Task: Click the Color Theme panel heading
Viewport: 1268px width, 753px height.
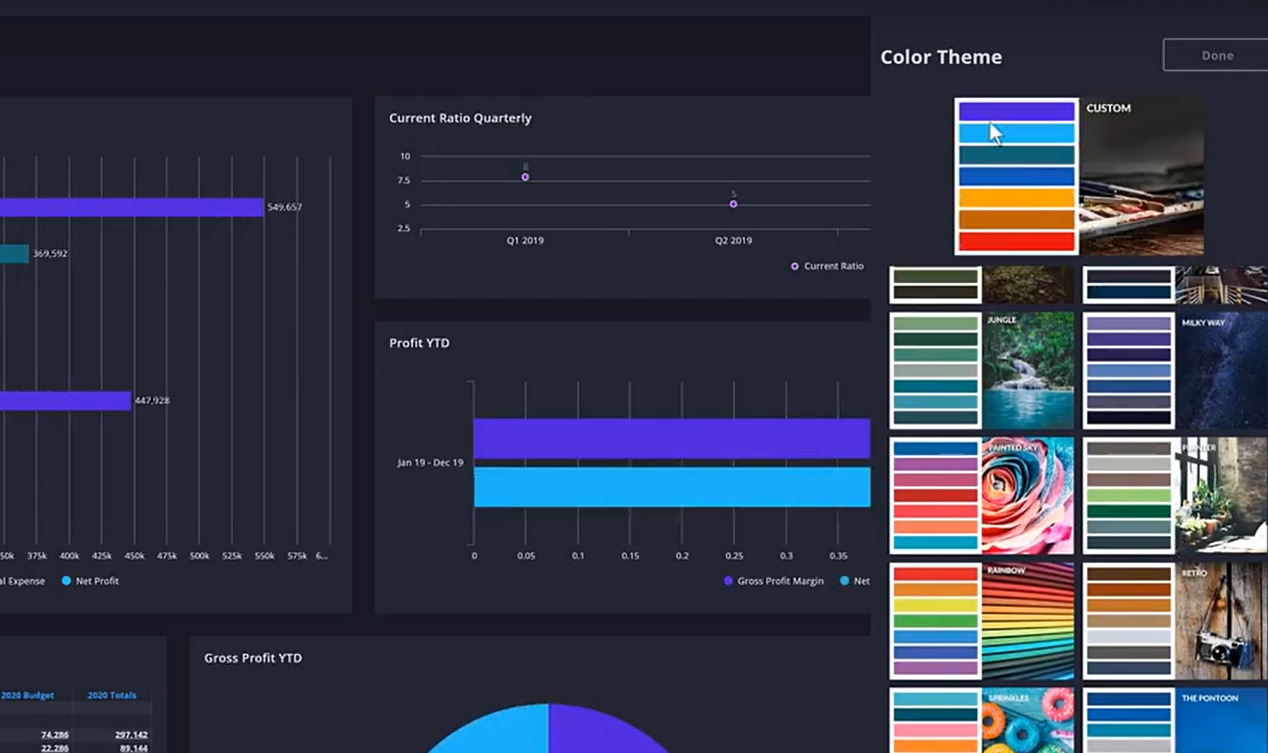Action: 941,57
